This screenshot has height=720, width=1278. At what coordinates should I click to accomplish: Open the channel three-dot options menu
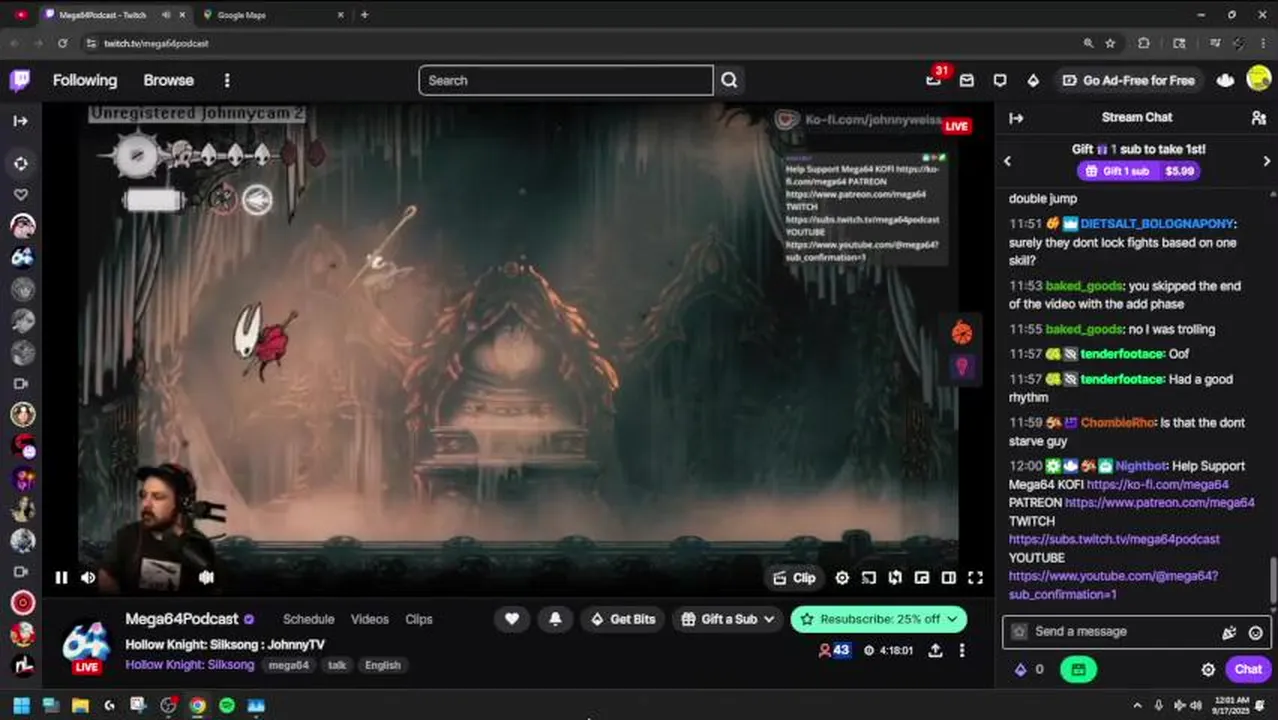tap(962, 650)
